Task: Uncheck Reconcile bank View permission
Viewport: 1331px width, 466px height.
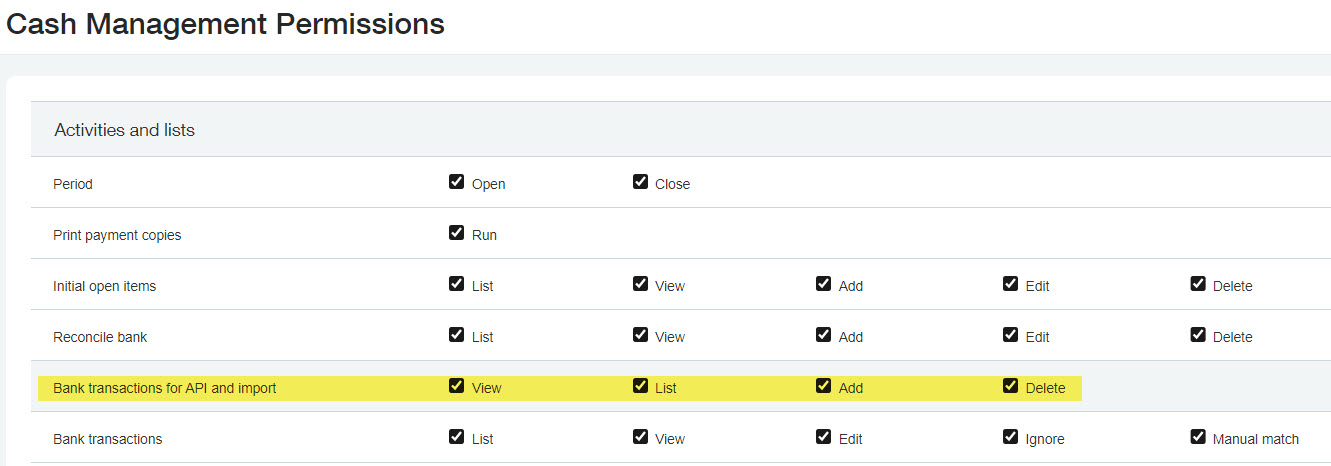Action: click(x=640, y=335)
